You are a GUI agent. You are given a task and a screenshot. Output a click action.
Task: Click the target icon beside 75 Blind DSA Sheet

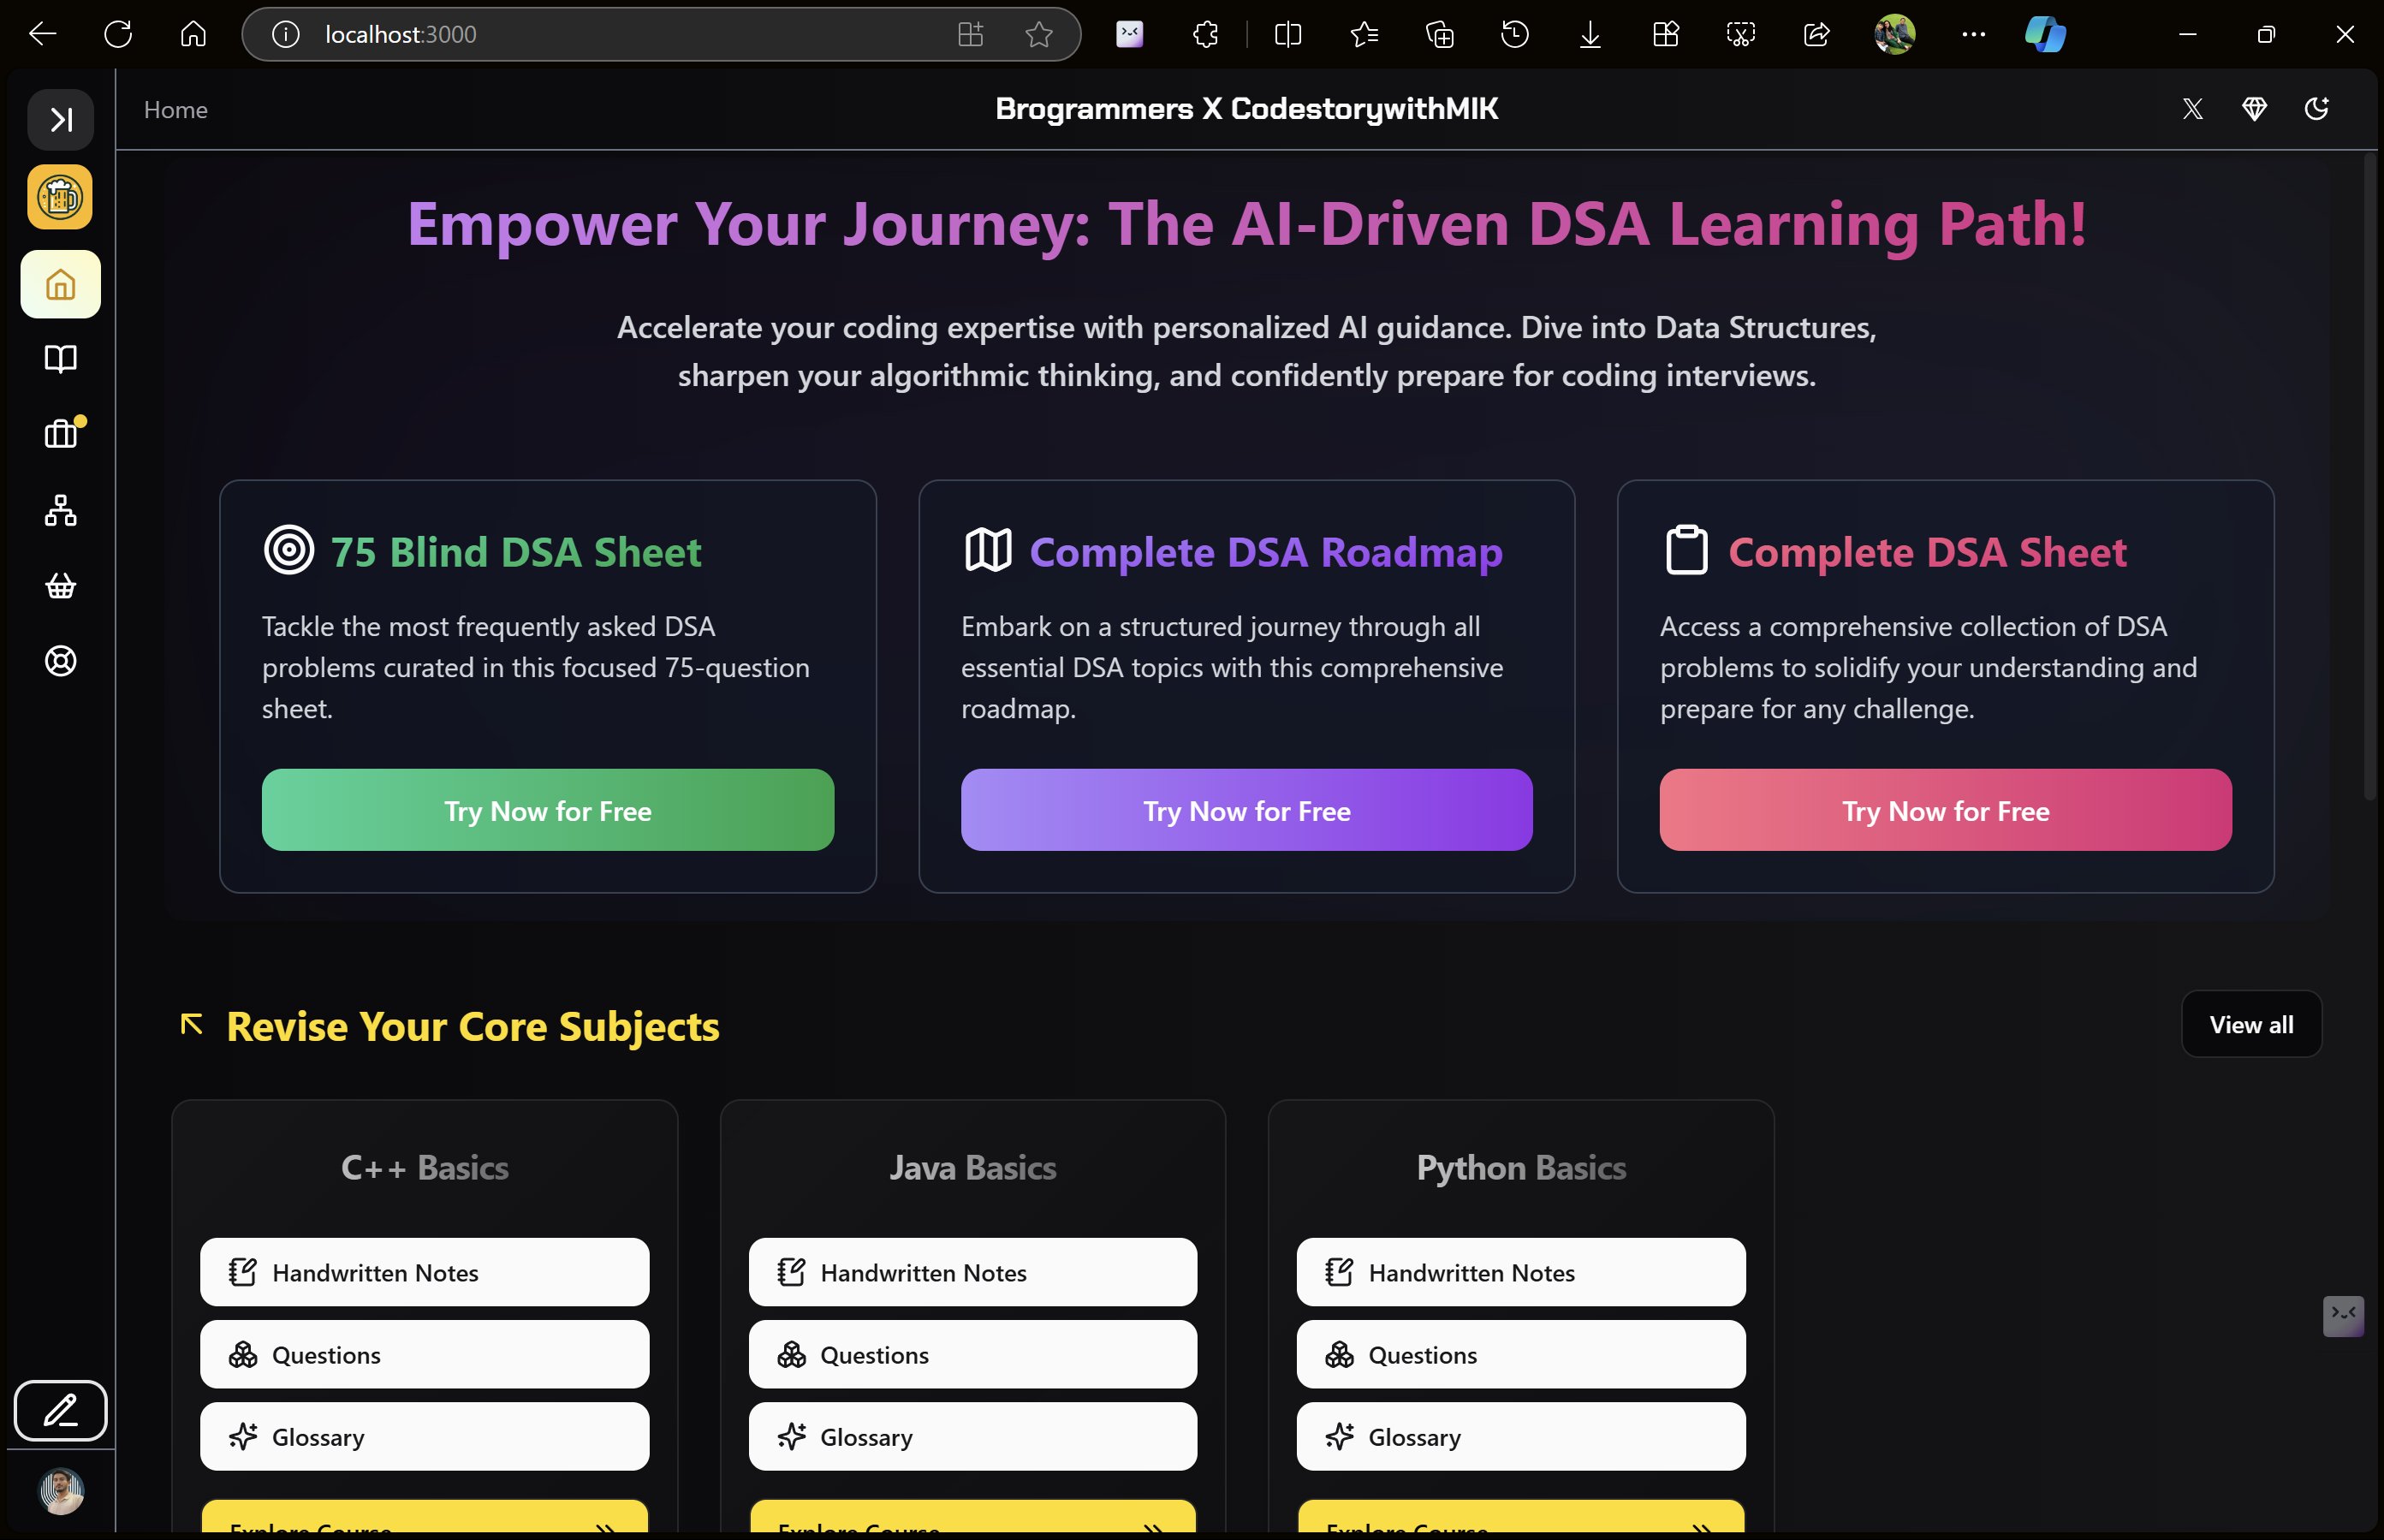289,550
